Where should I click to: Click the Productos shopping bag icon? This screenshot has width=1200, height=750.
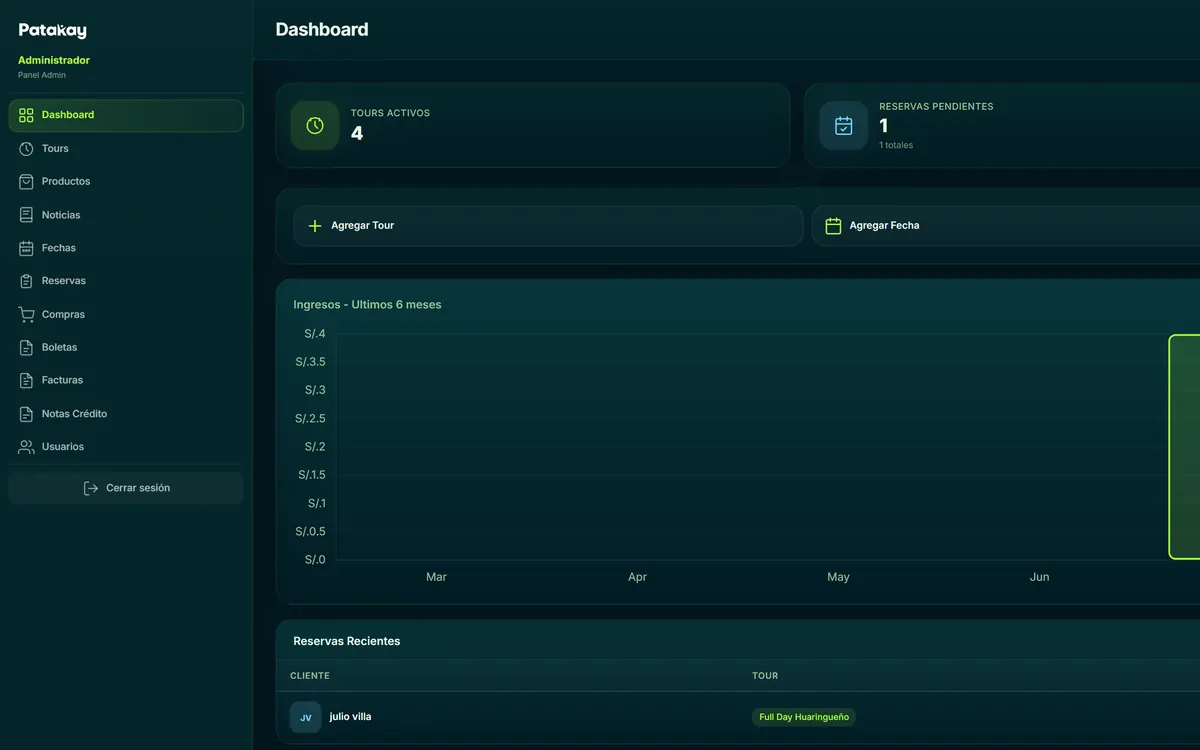tap(26, 181)
